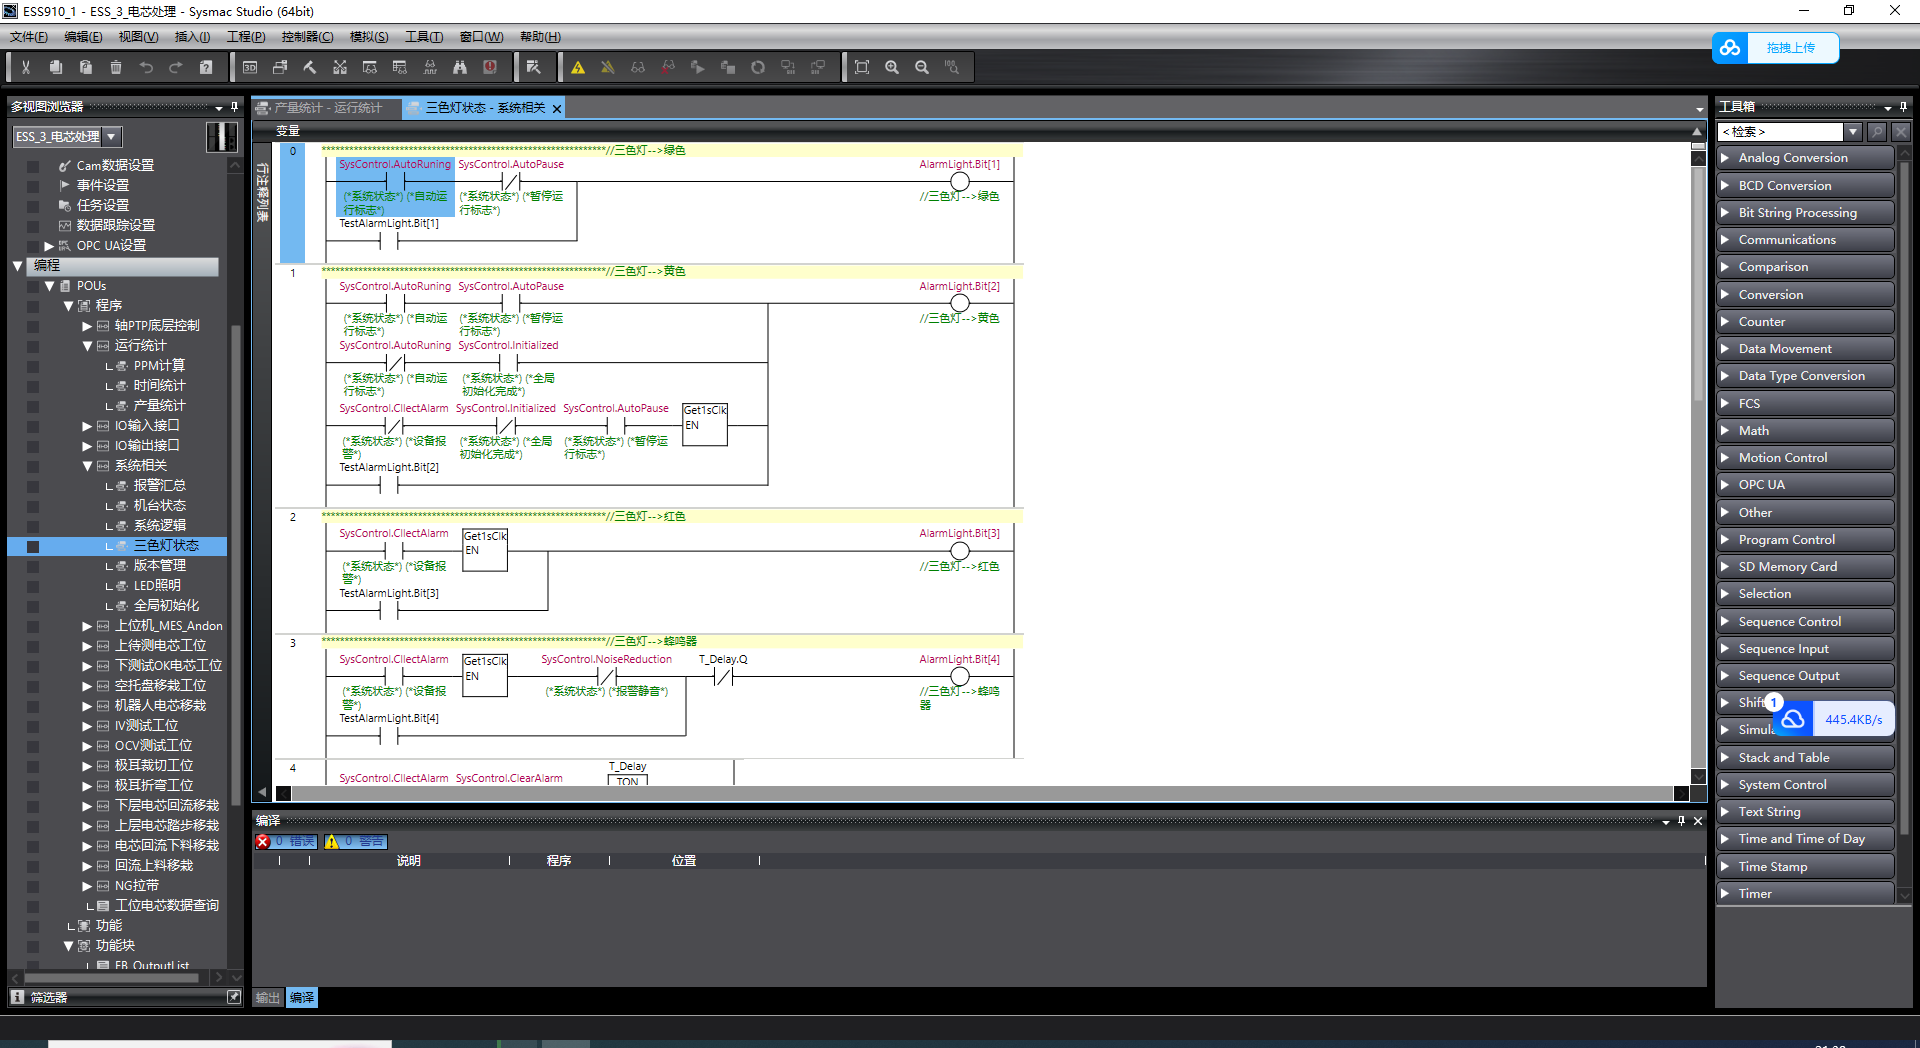
Task: Open the help question-mark icon
Action: pos(206,67)
